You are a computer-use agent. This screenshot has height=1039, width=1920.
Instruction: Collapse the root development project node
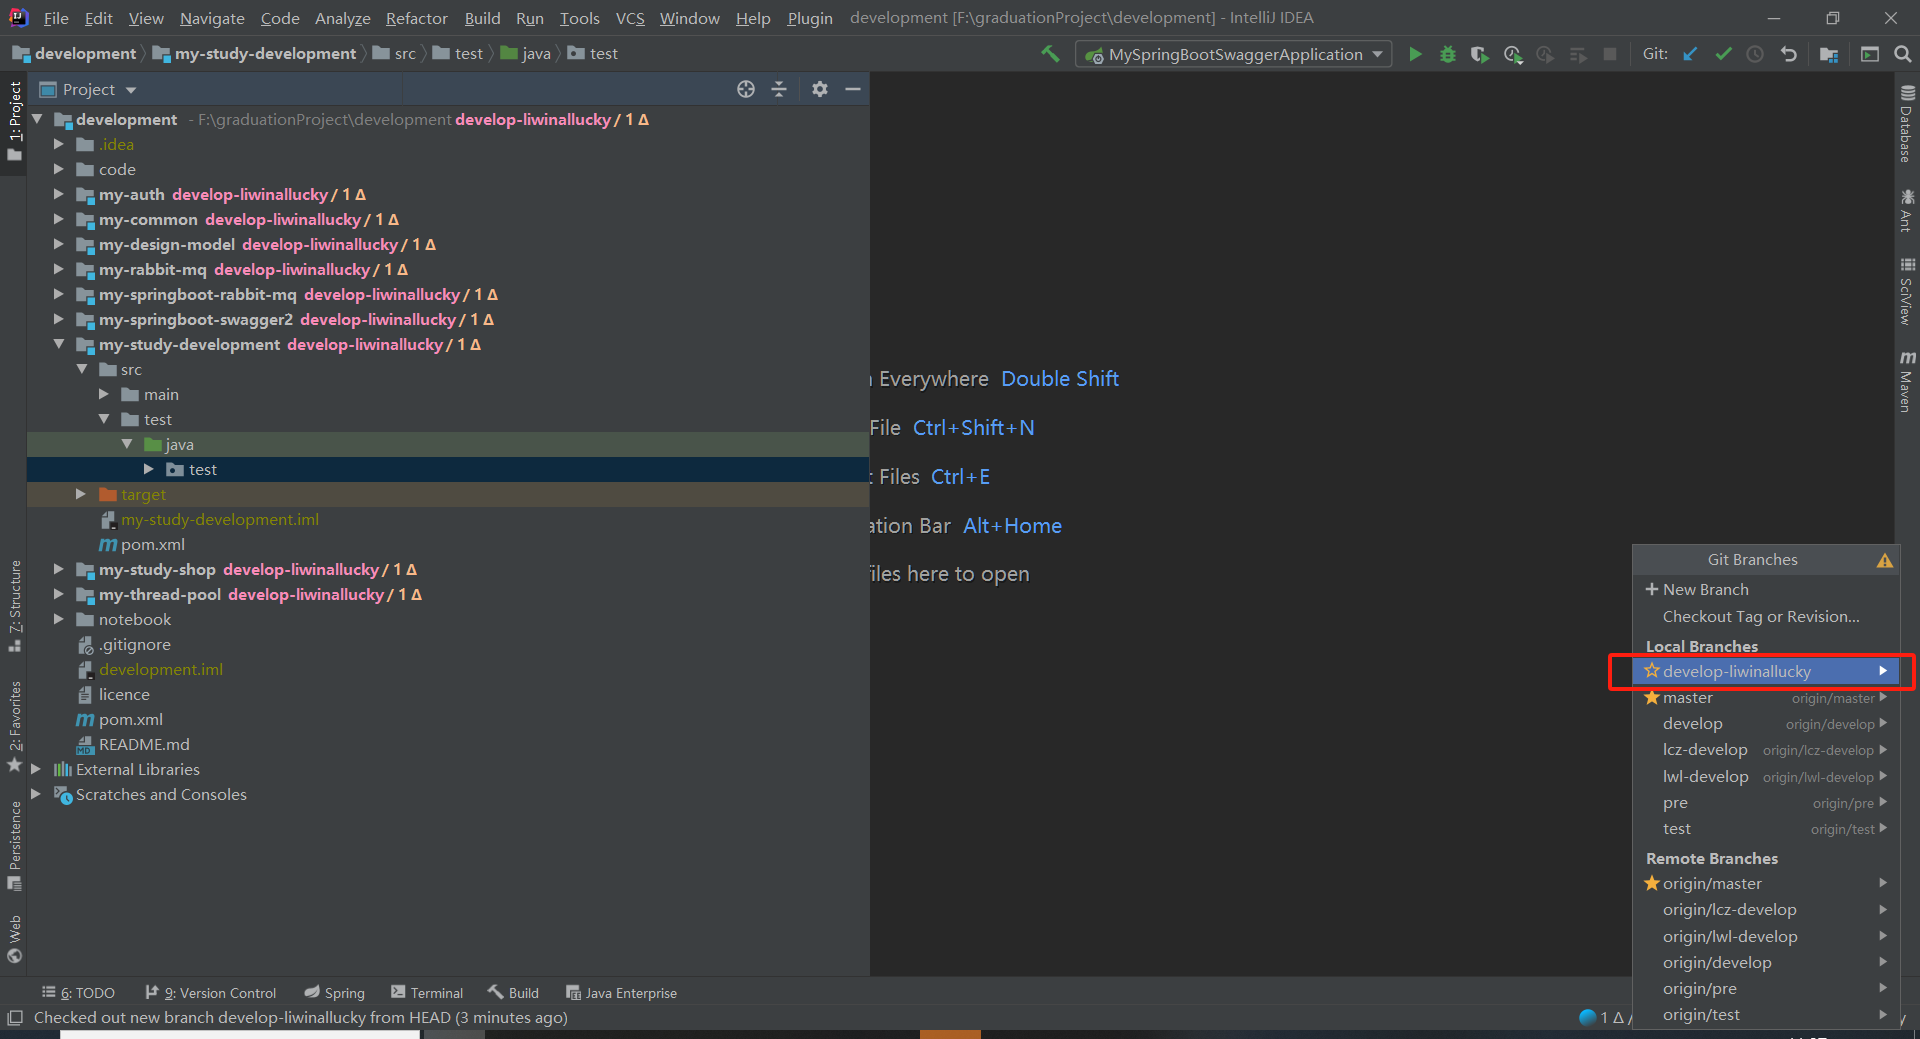(37, 119)
